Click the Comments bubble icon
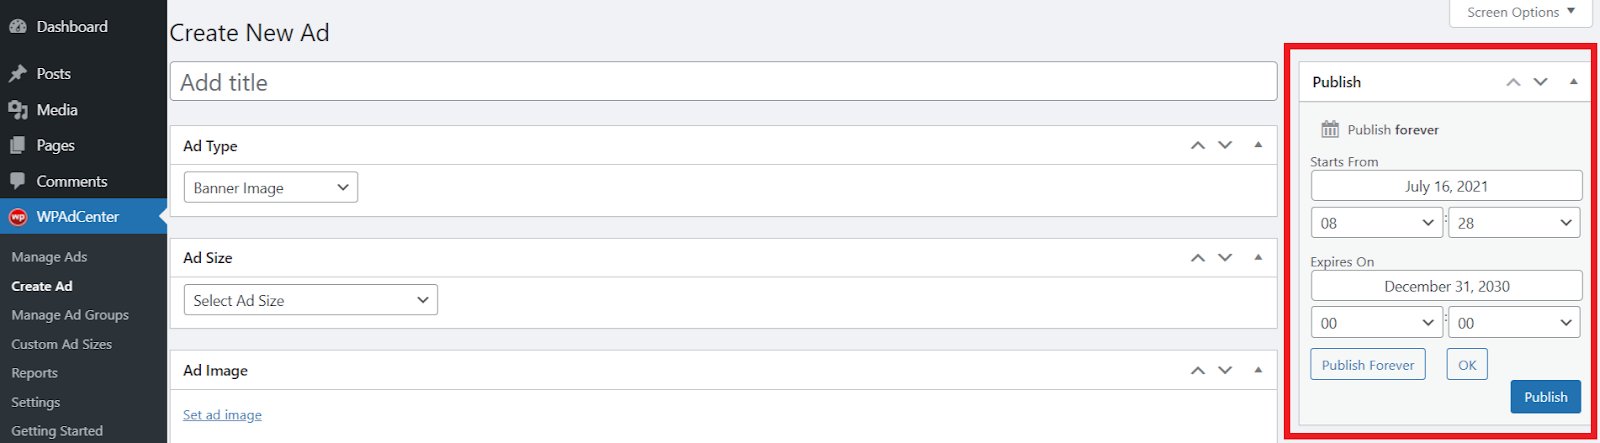Image resolution: width=1600 pixels, height=443 pixels. click(x=18, y=181)
